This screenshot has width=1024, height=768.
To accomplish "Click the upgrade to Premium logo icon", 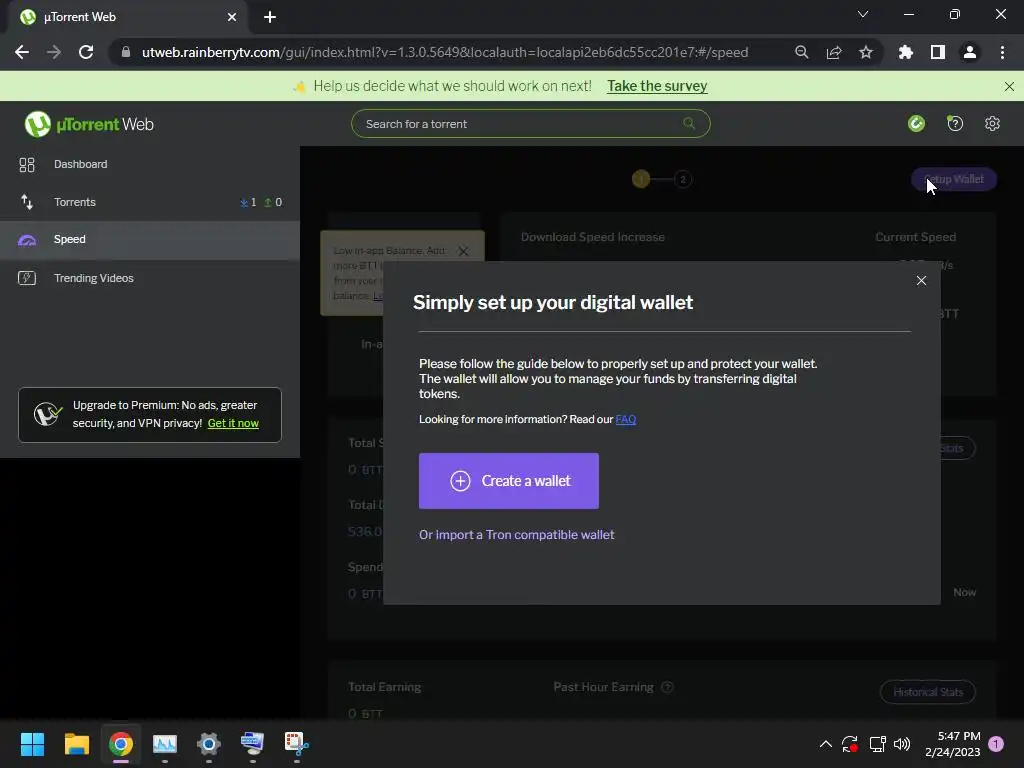I will pos(48,414).
